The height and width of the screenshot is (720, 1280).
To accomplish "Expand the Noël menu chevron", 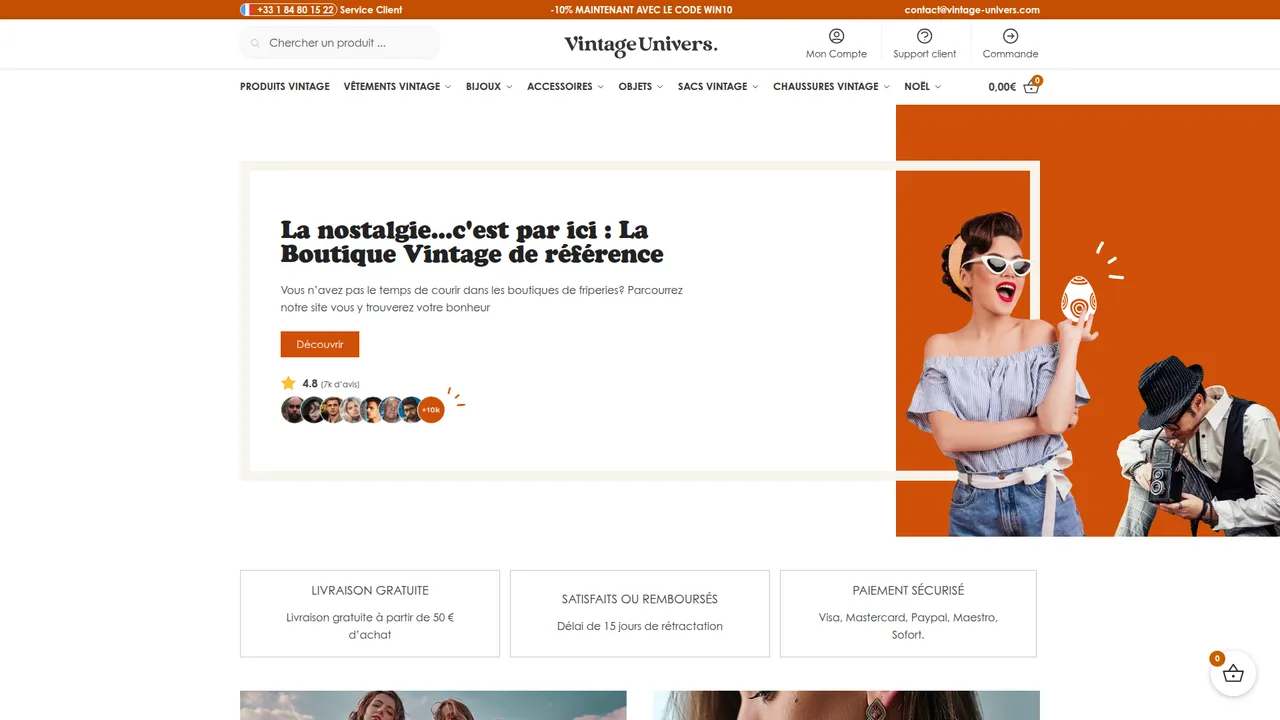I will pos(938,87).
